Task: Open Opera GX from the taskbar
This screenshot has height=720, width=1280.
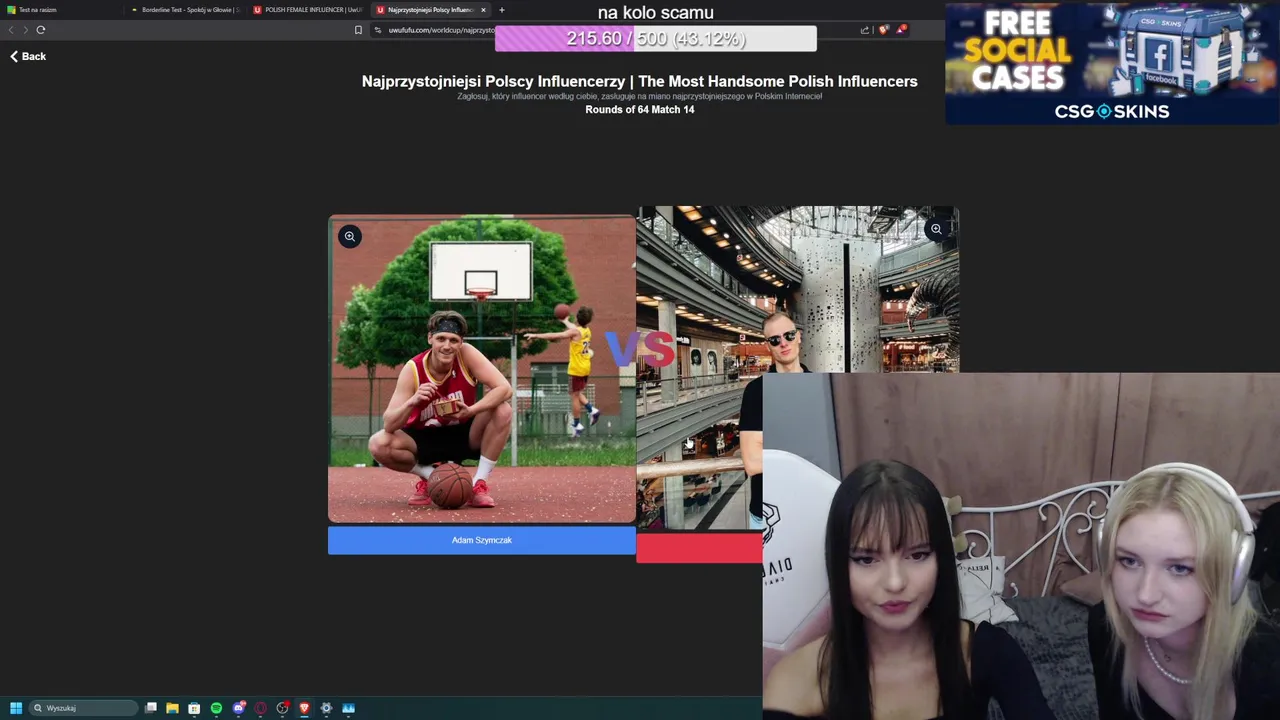Action: [x=260, y=708]
